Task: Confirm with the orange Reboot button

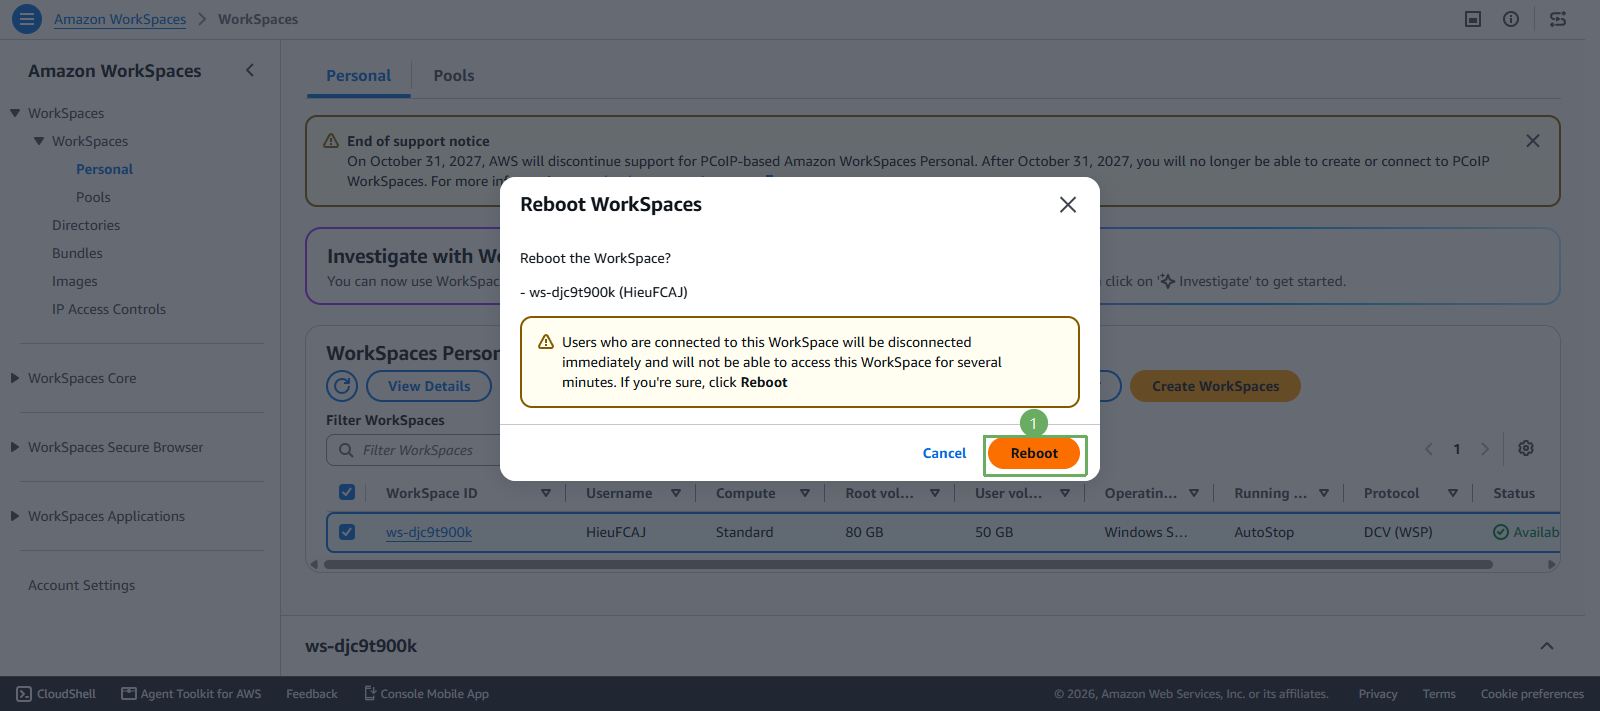Action: tap(1034, 453)
